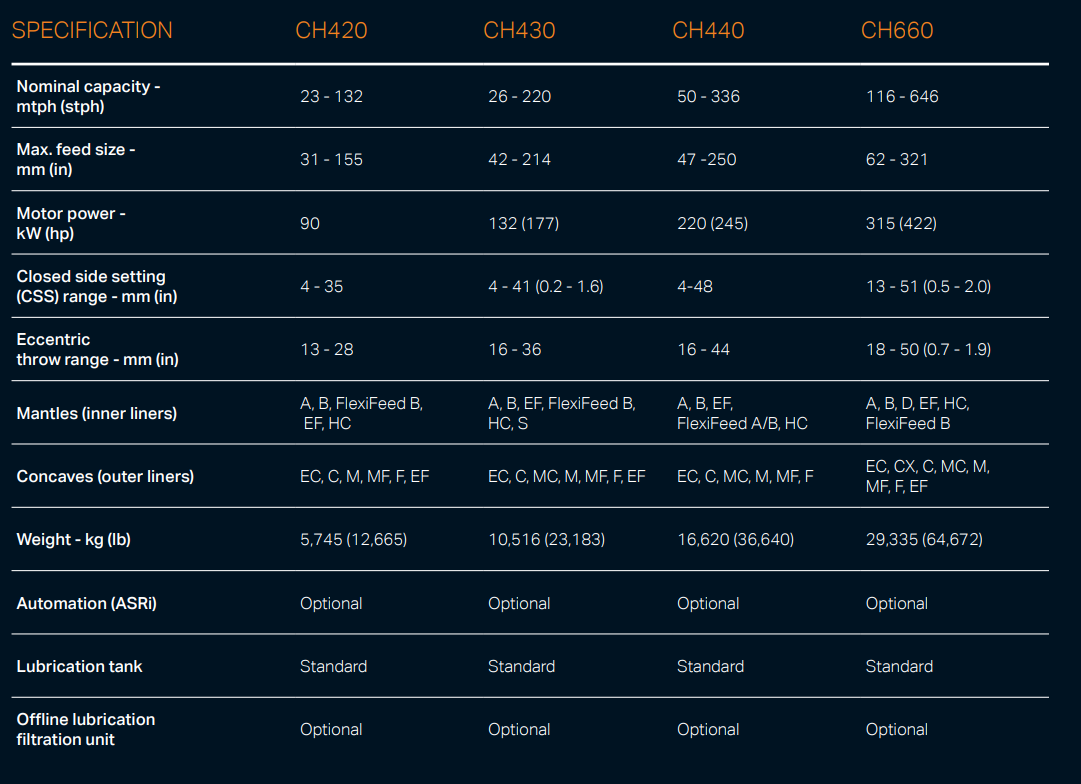Click the Weight - kg (lb) label
This screenshot has height=784, width=1081.
(x=73, y=539)
